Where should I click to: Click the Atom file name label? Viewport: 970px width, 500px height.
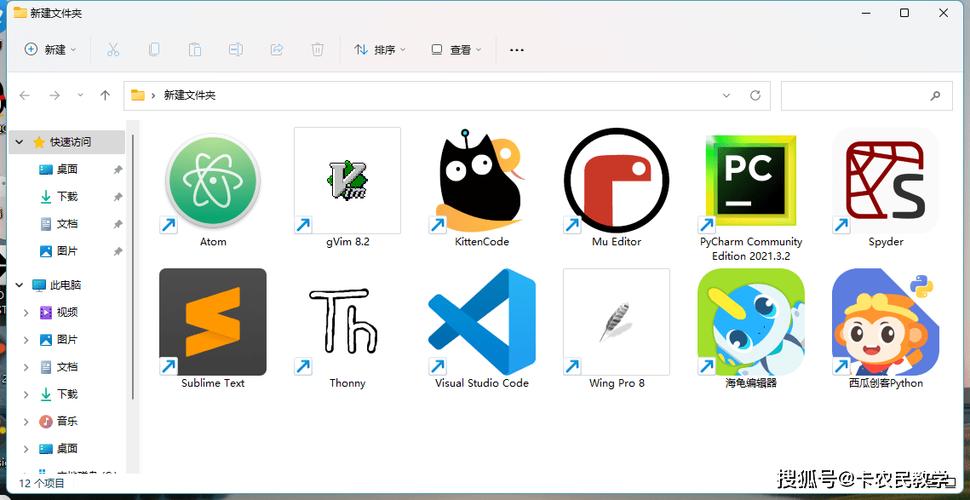click(213, 242)
